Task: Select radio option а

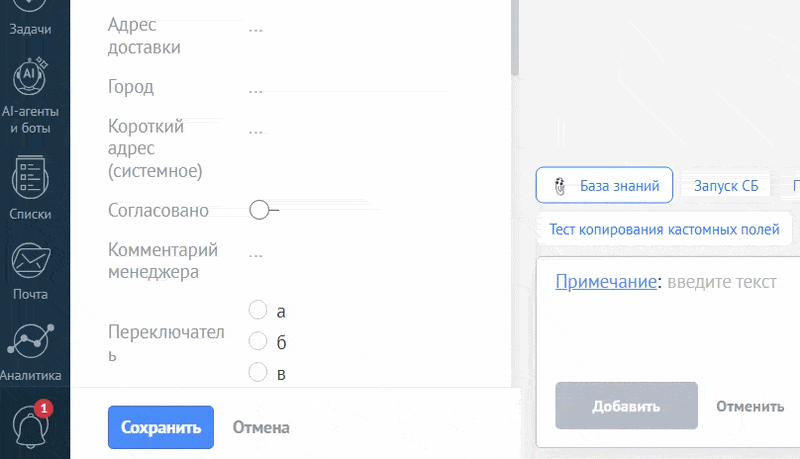Action: tap(258, 310)
